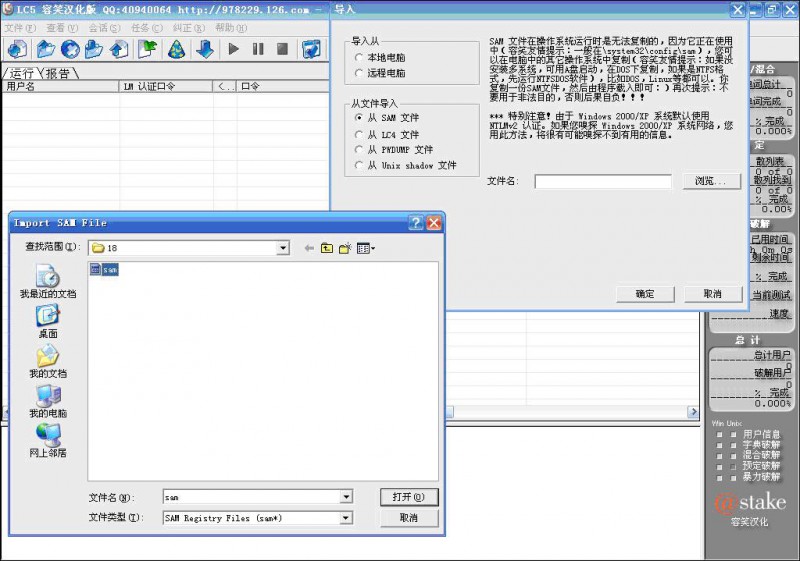
Task: Go back using the file dialog back arrow
Action: (x=309, y=248)
